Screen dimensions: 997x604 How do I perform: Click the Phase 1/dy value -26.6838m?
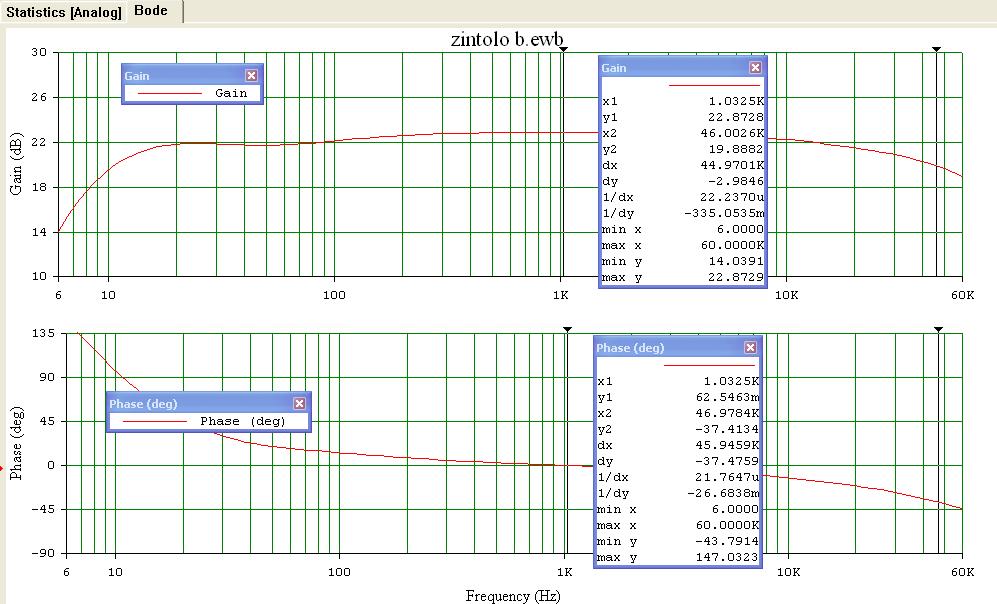point(724,493)
